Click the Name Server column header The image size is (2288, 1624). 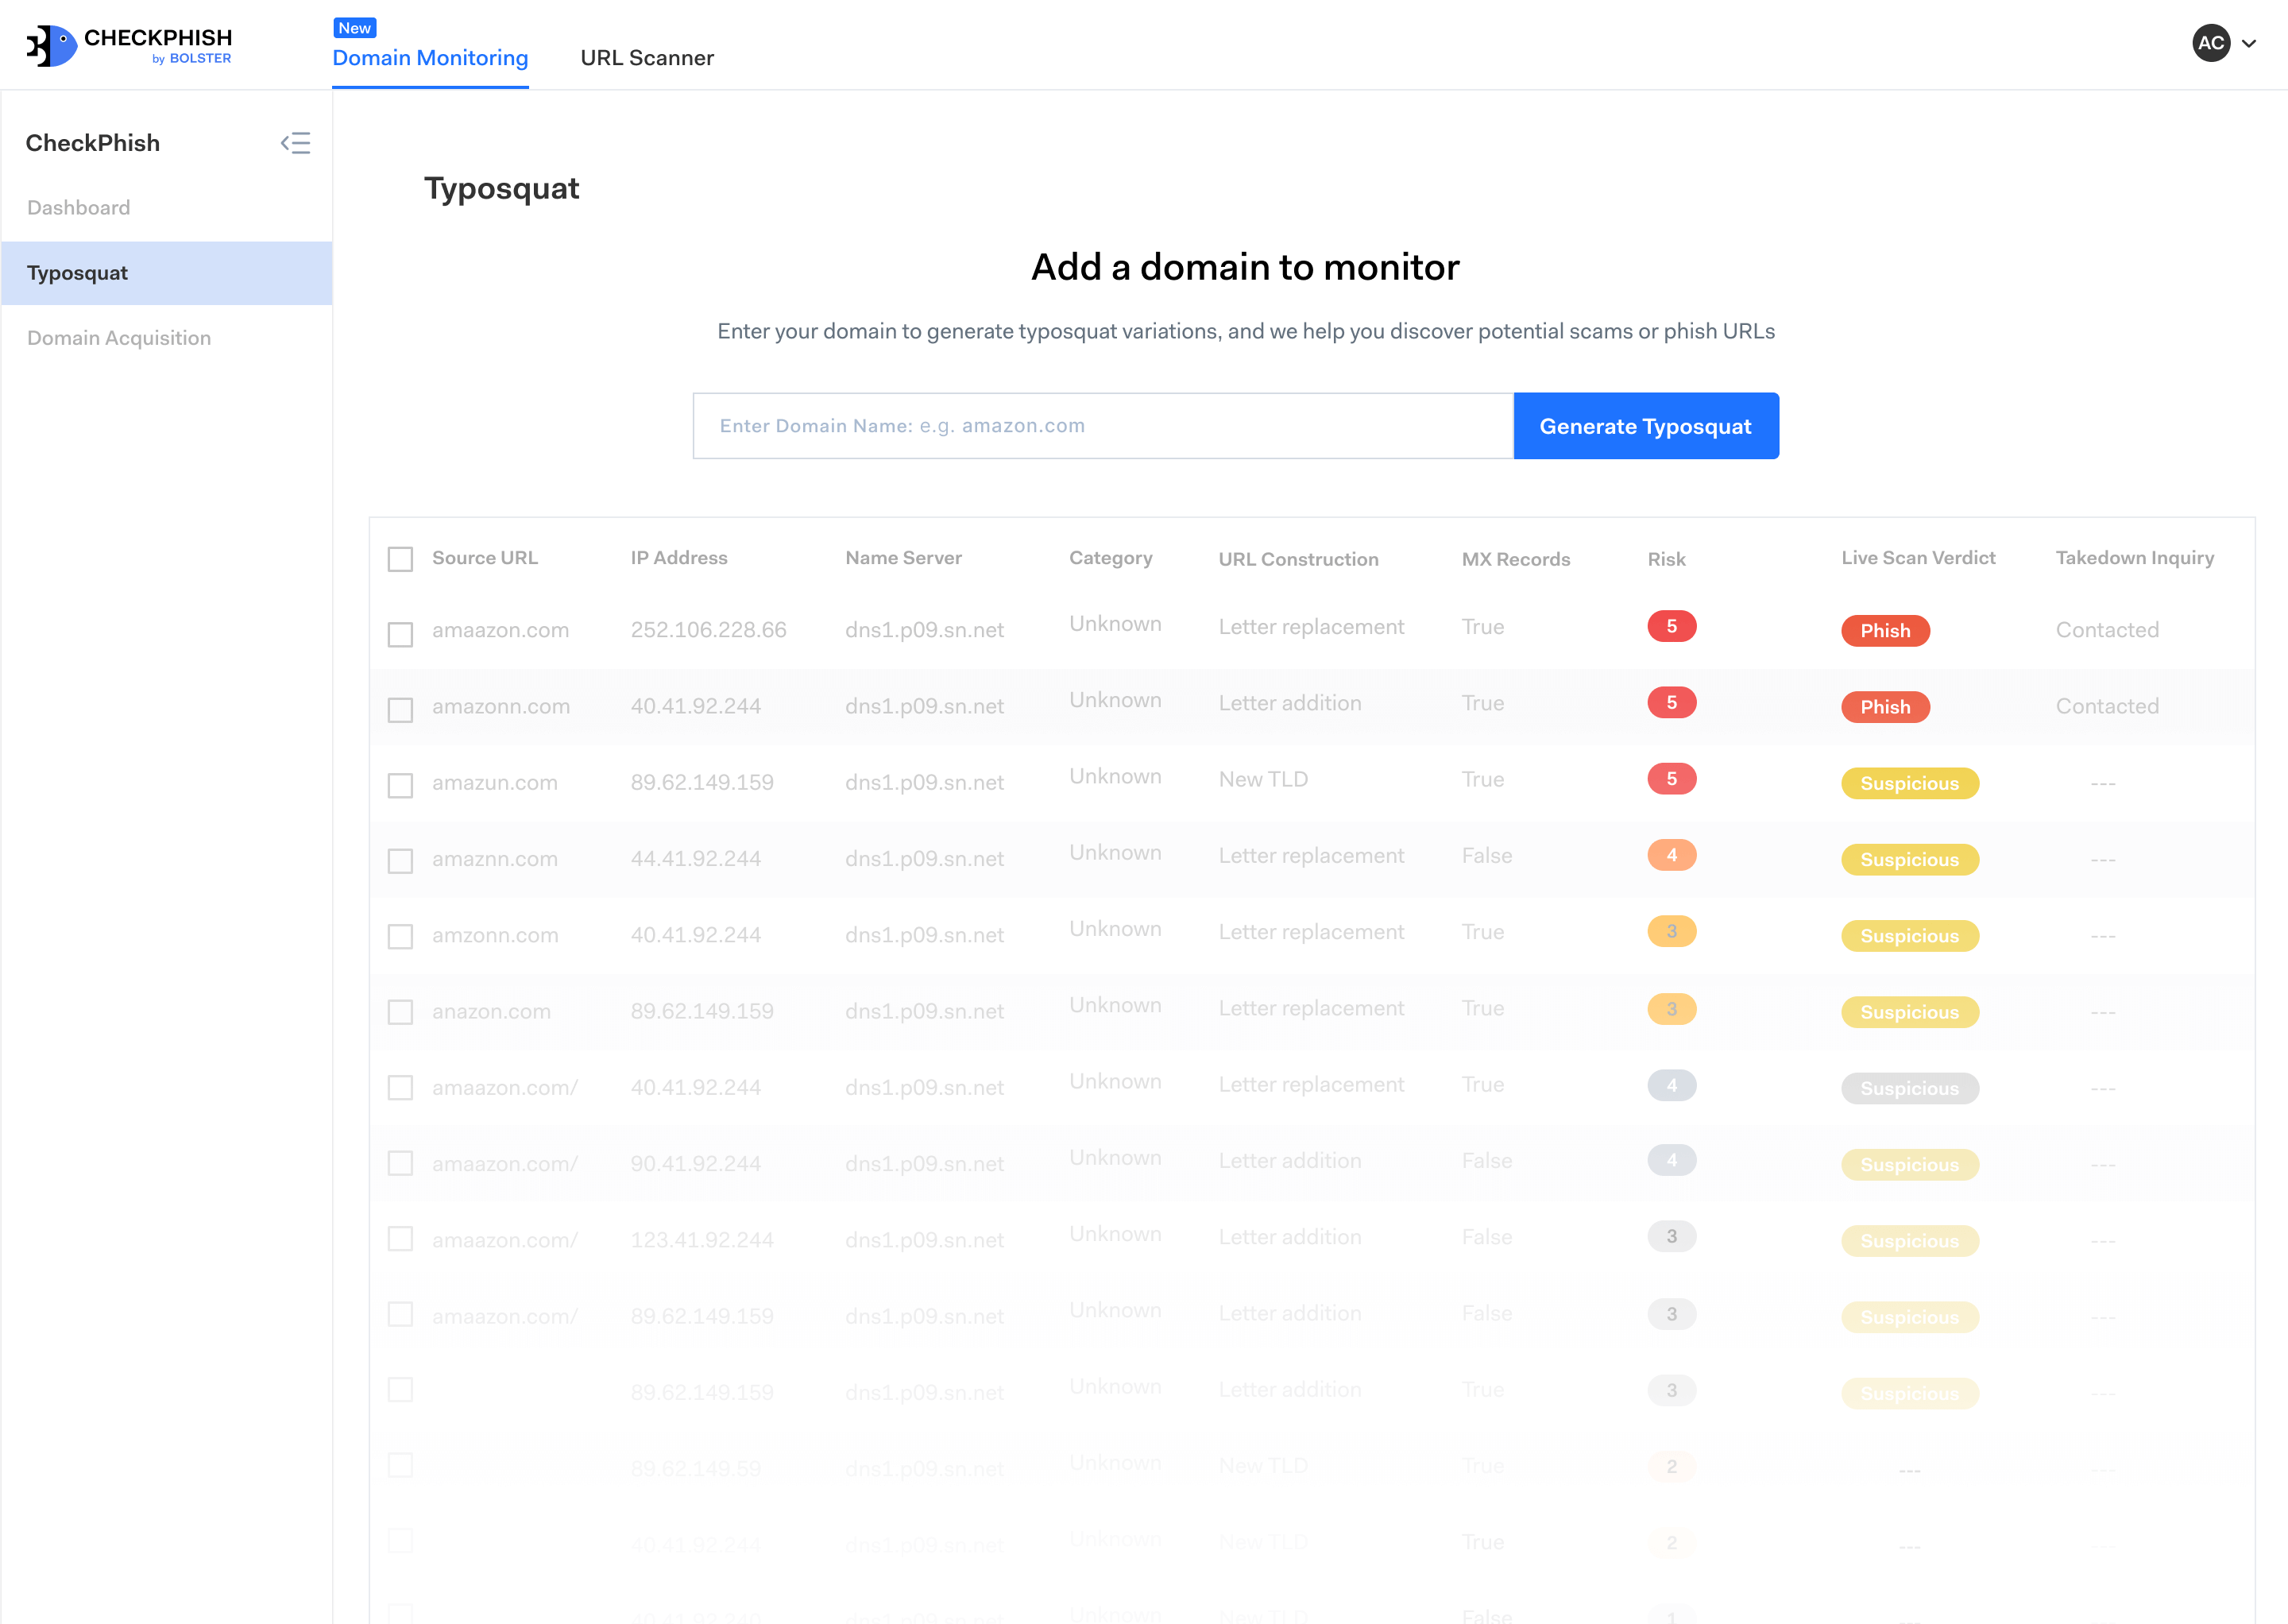903,558
